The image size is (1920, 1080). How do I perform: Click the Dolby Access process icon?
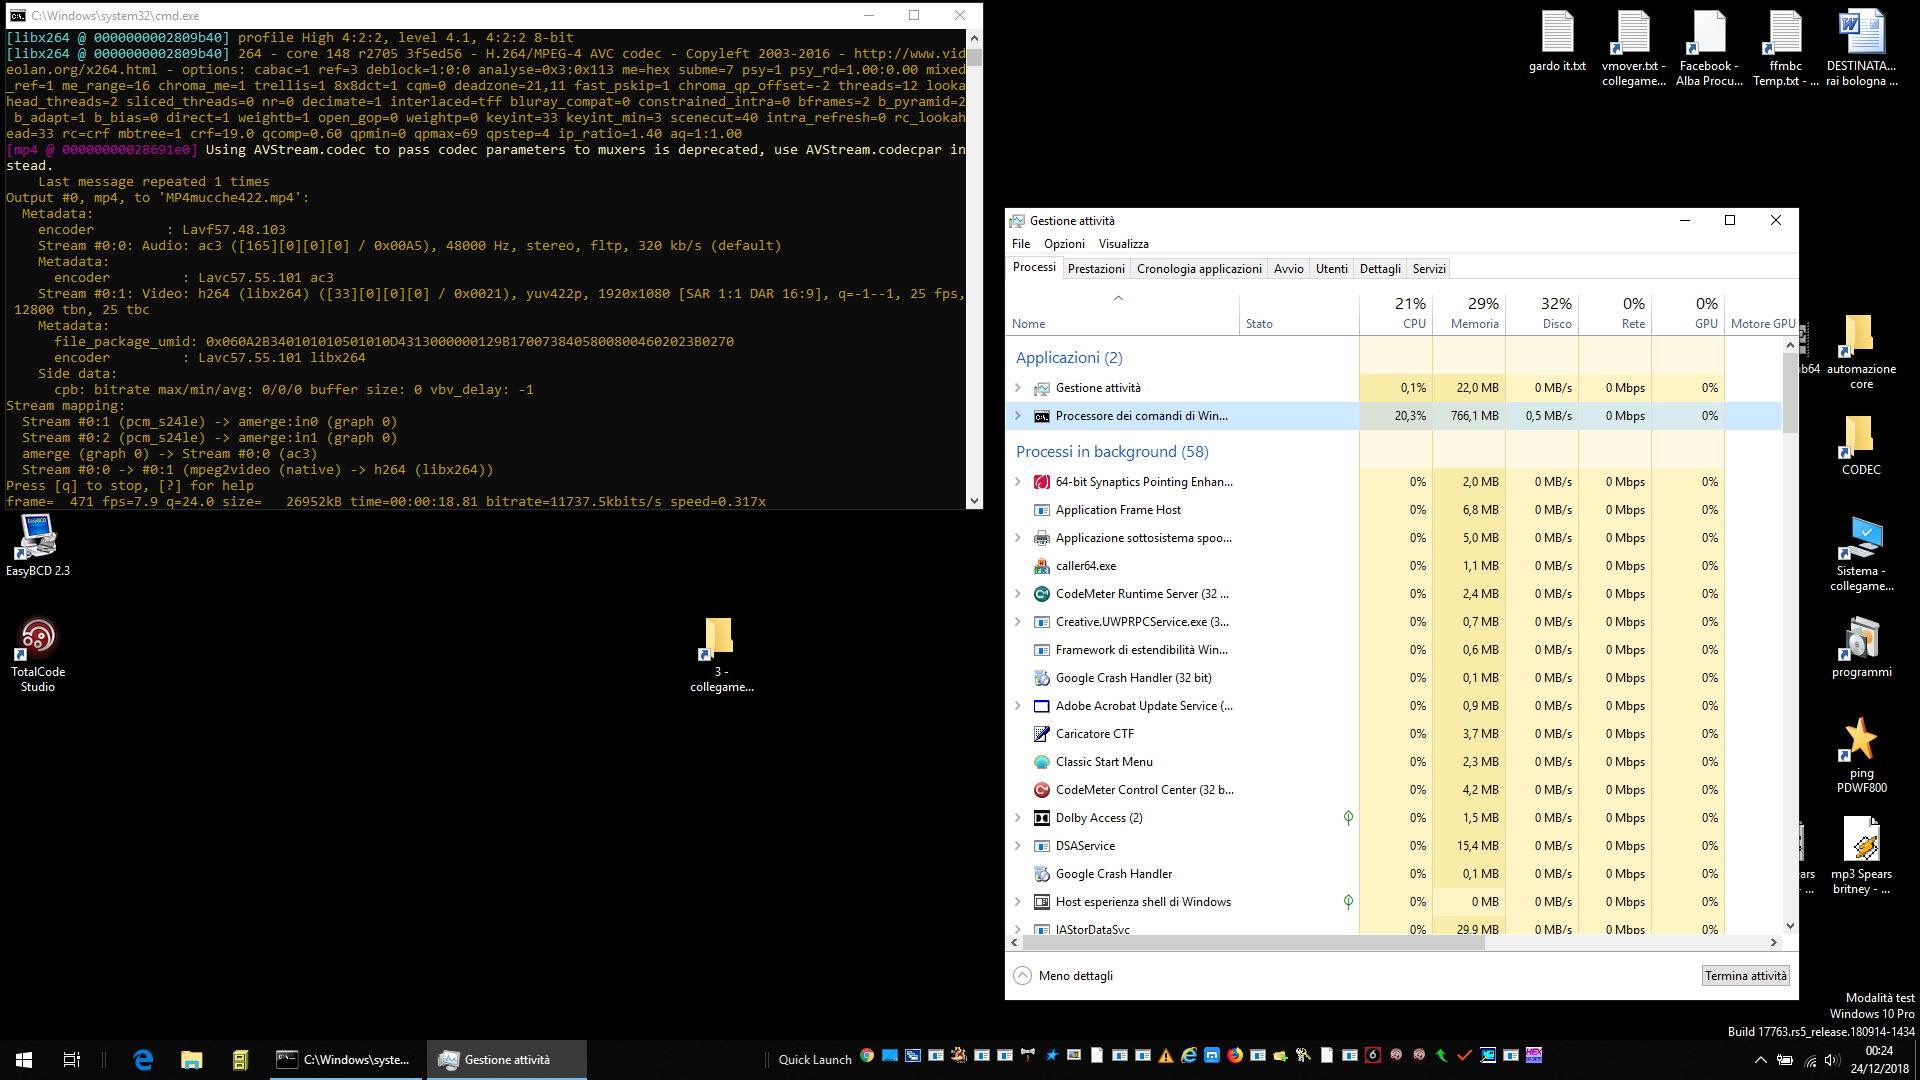tap(1041, 818)
